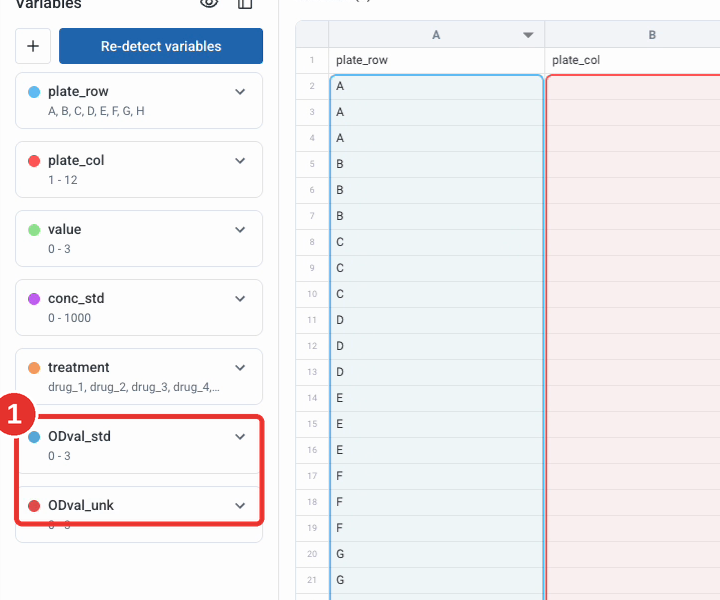
Task: Expand the treatment variable chevron
Action: [x=240, y=367]
